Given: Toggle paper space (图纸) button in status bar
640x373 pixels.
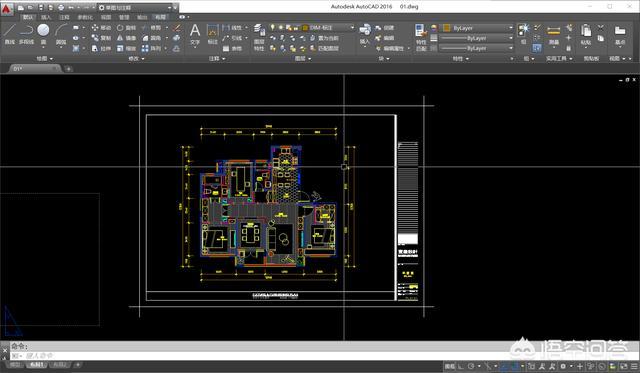Looking at the screenshot, I should [x=449, y=366].
